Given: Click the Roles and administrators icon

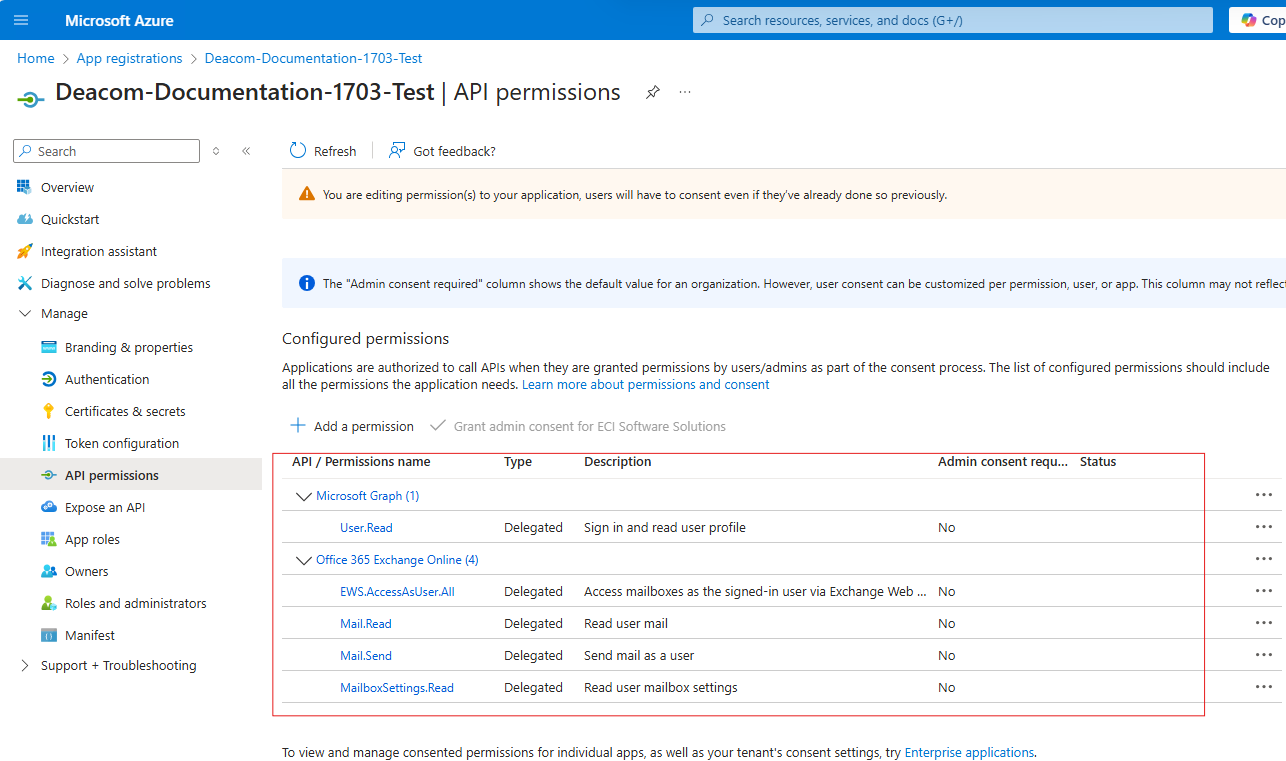Looking at the screenshot, I should click(x=48, y=603).
